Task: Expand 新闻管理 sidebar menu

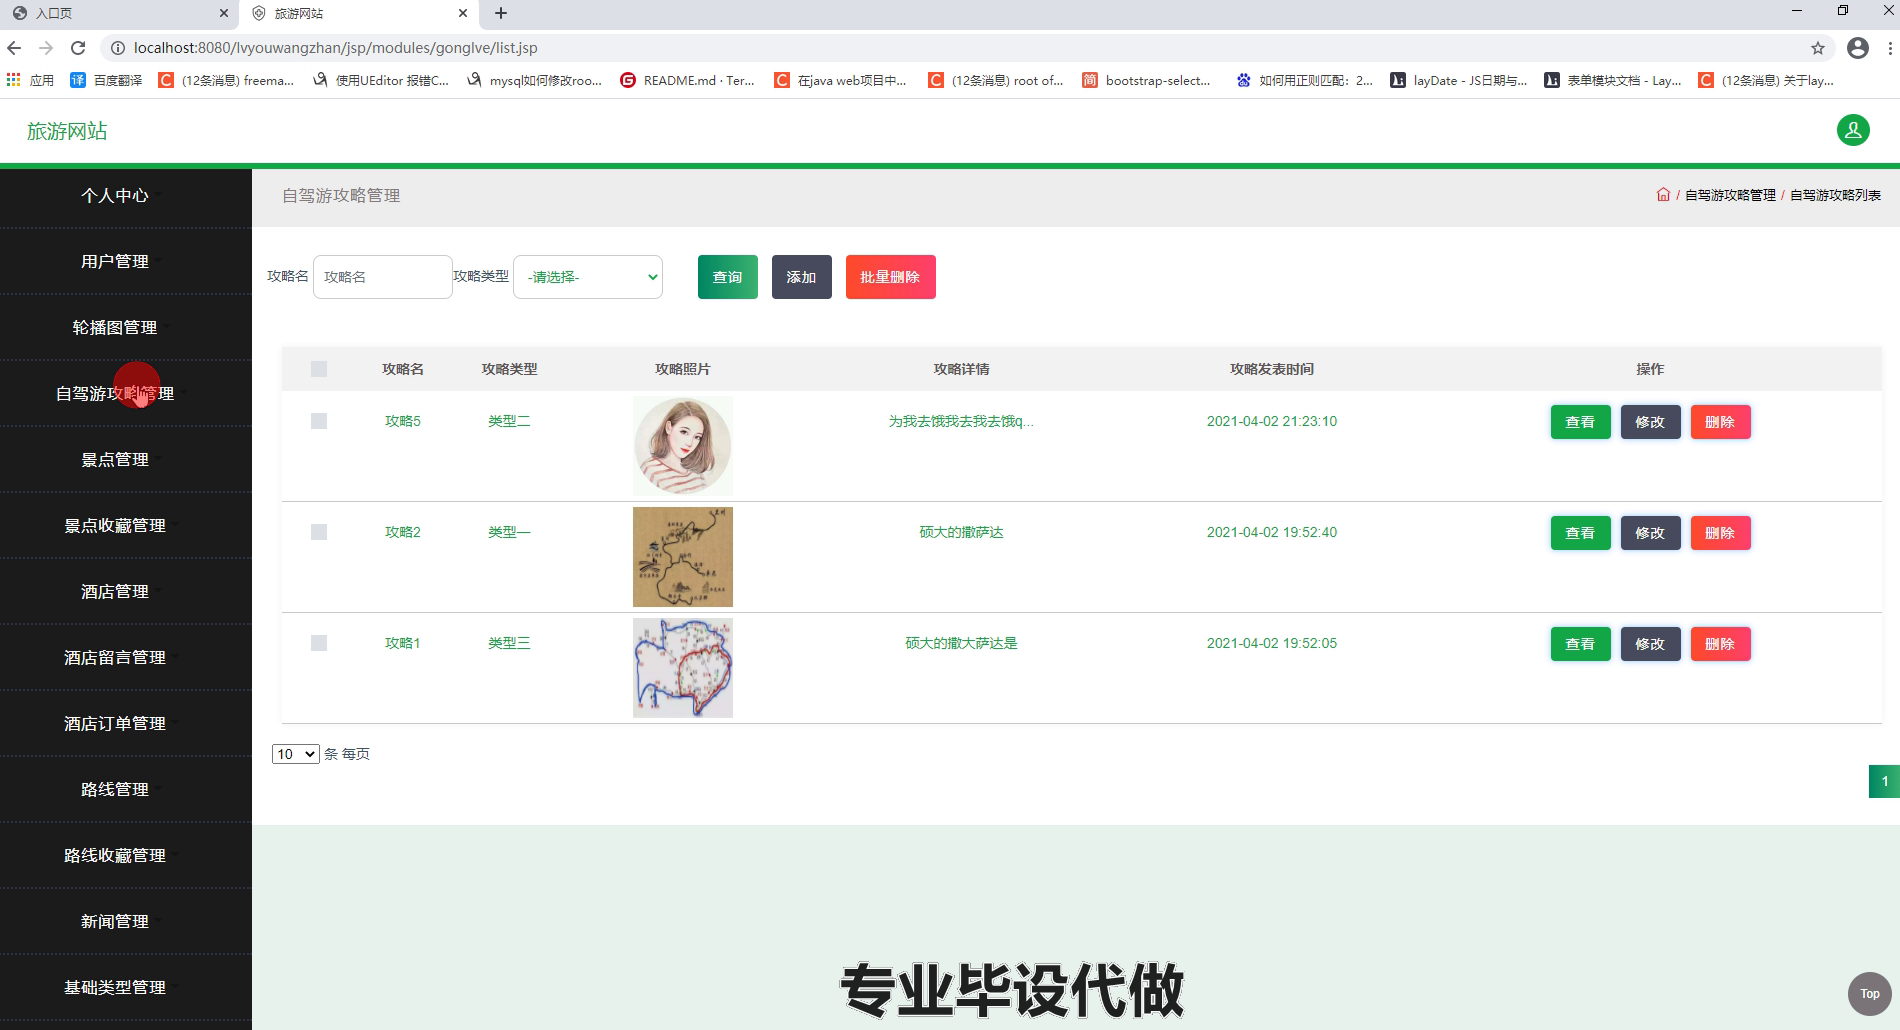Action: (x=115, y=922)
